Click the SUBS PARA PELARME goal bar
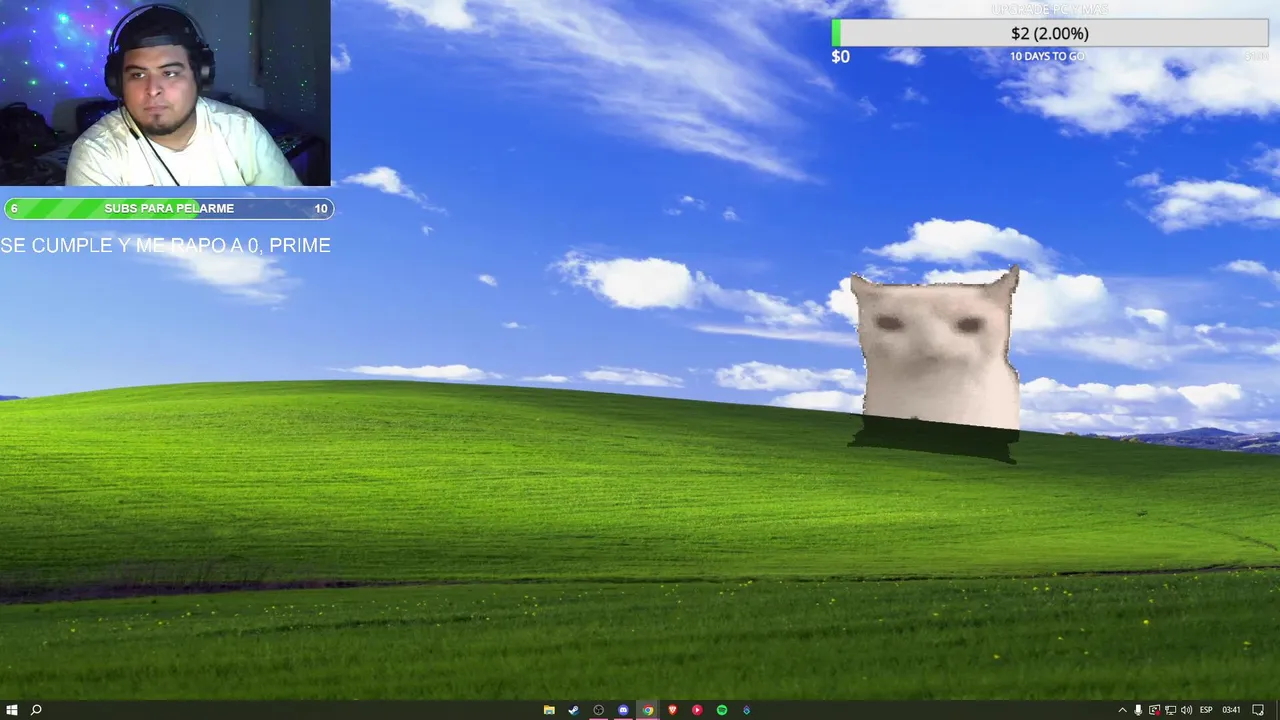Image resolution: width=1280 pixels, height=720 pixels. click(169, 208)
